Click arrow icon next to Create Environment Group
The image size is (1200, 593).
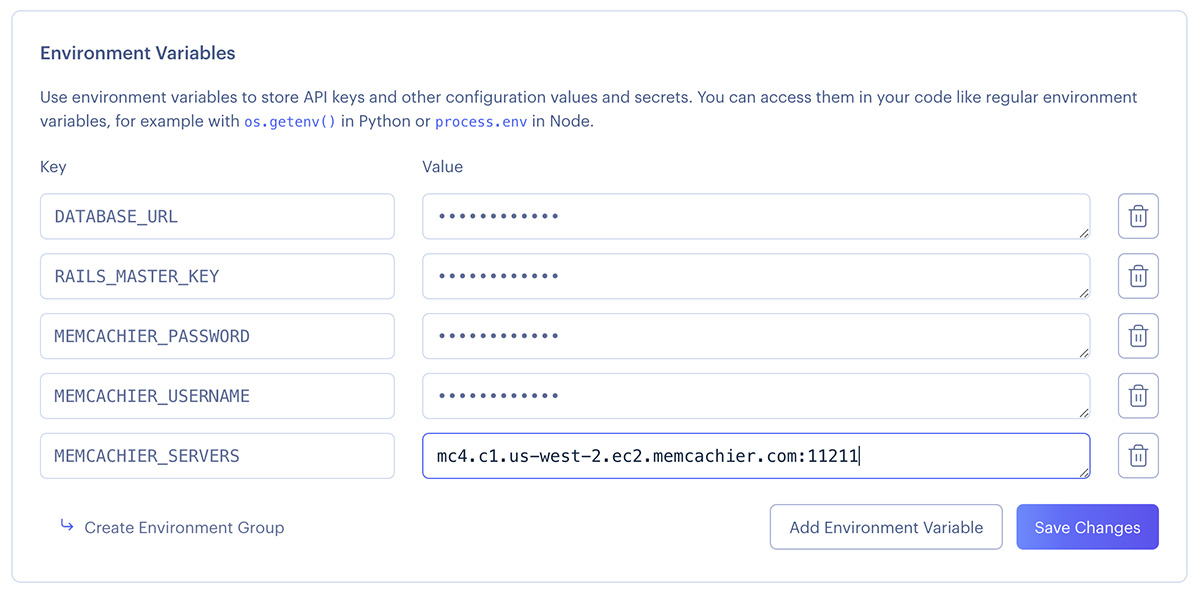pyautogui.click(x=67, y=526)
